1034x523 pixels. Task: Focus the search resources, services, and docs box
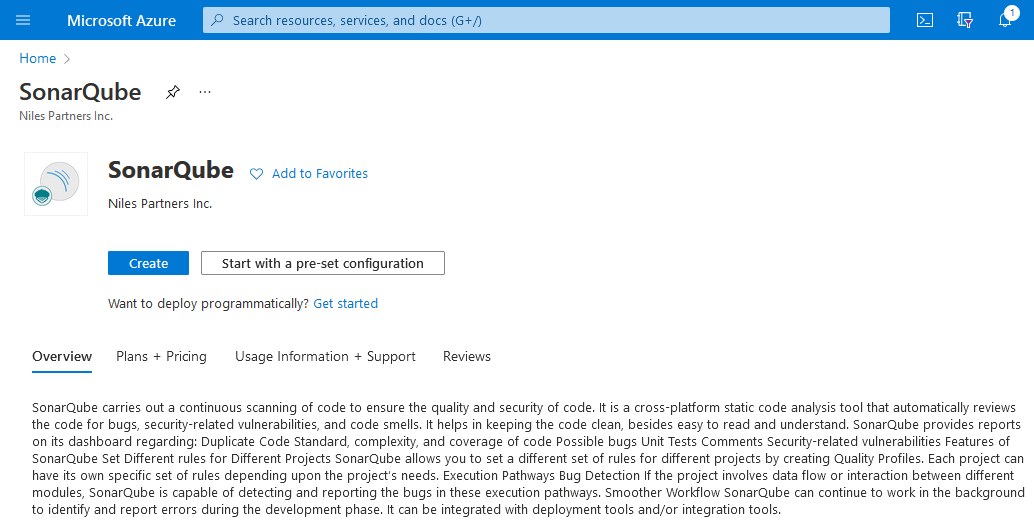[x=546, y=20]
